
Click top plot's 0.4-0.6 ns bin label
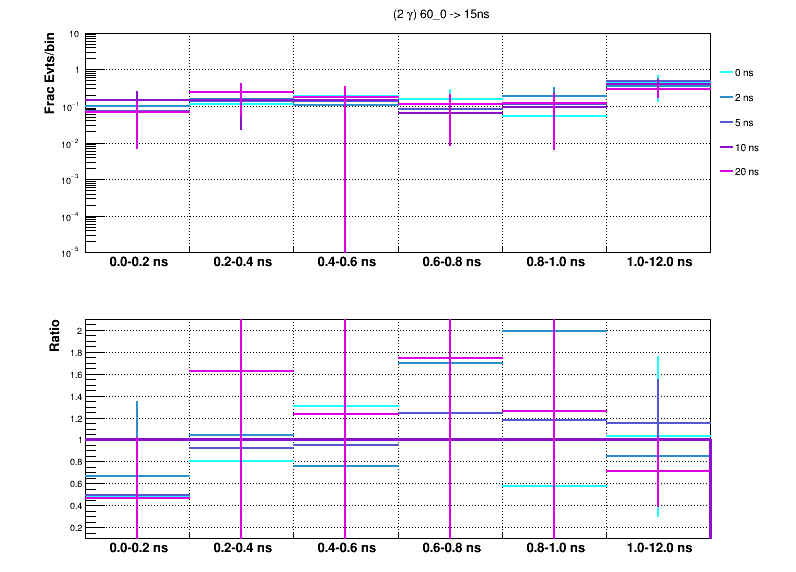(345, 262)
